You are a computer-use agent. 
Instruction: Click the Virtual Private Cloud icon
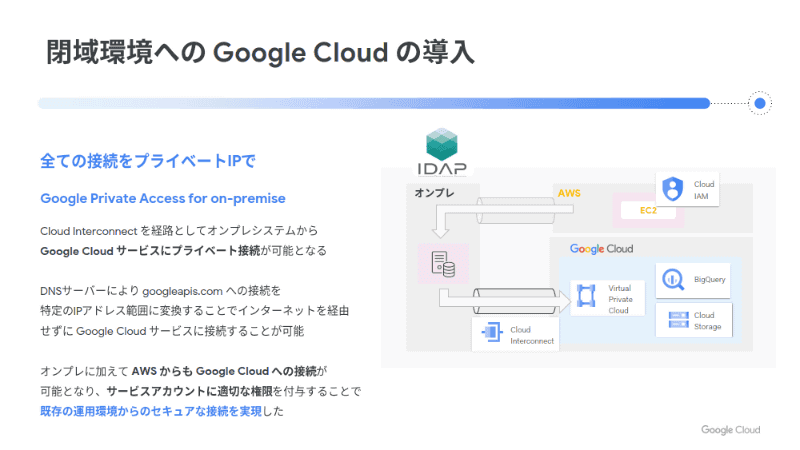pos(586,297)
